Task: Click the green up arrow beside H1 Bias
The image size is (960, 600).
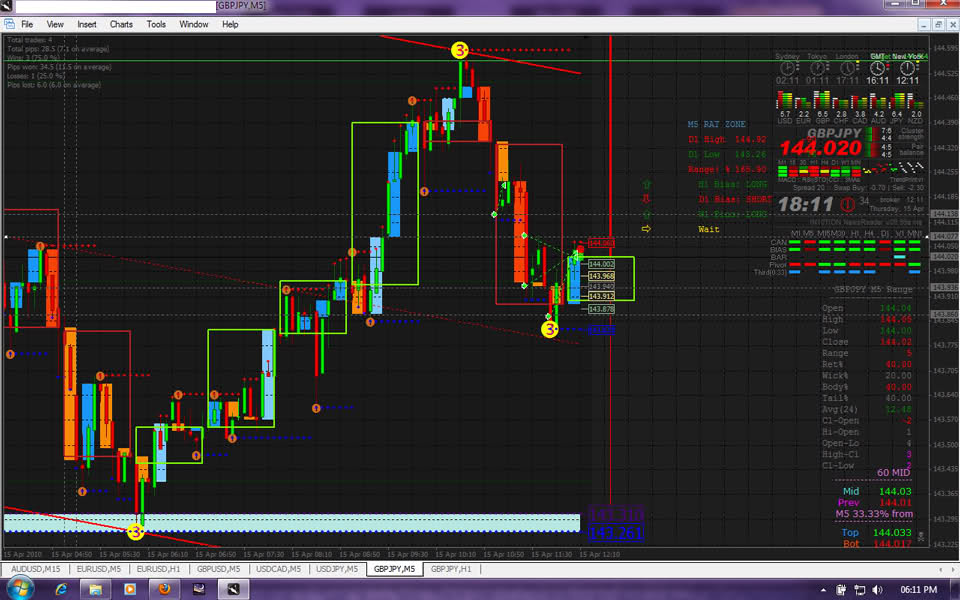Action: point(647,184)
